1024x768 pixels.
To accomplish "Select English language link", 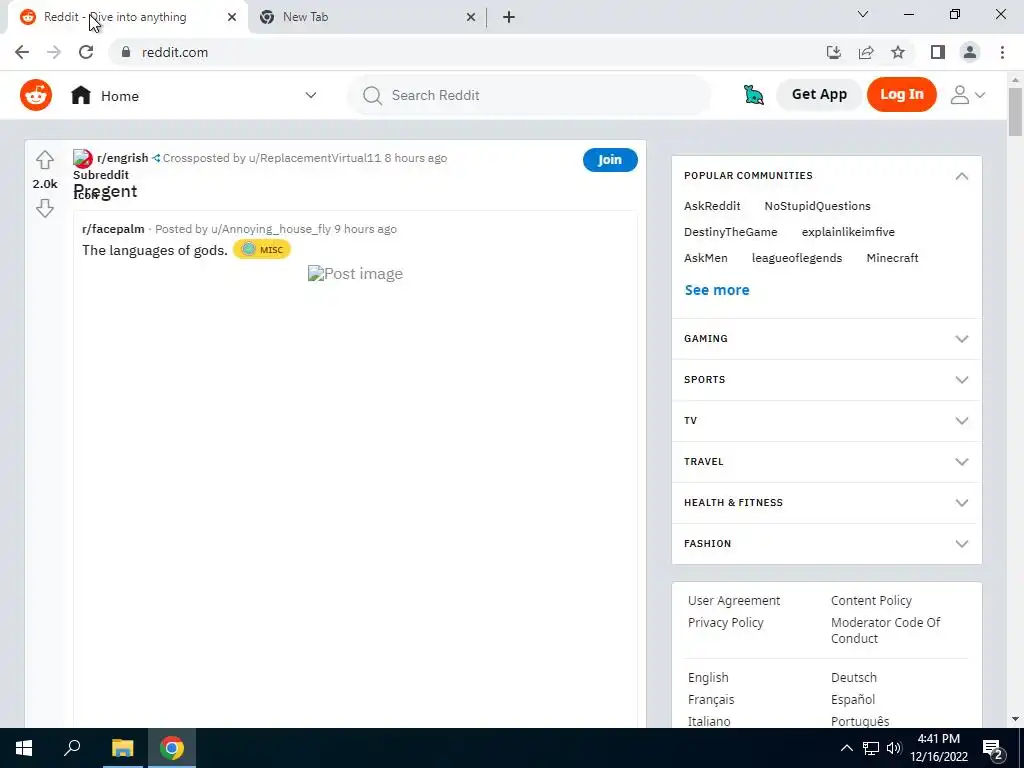I will click(708, 678).
